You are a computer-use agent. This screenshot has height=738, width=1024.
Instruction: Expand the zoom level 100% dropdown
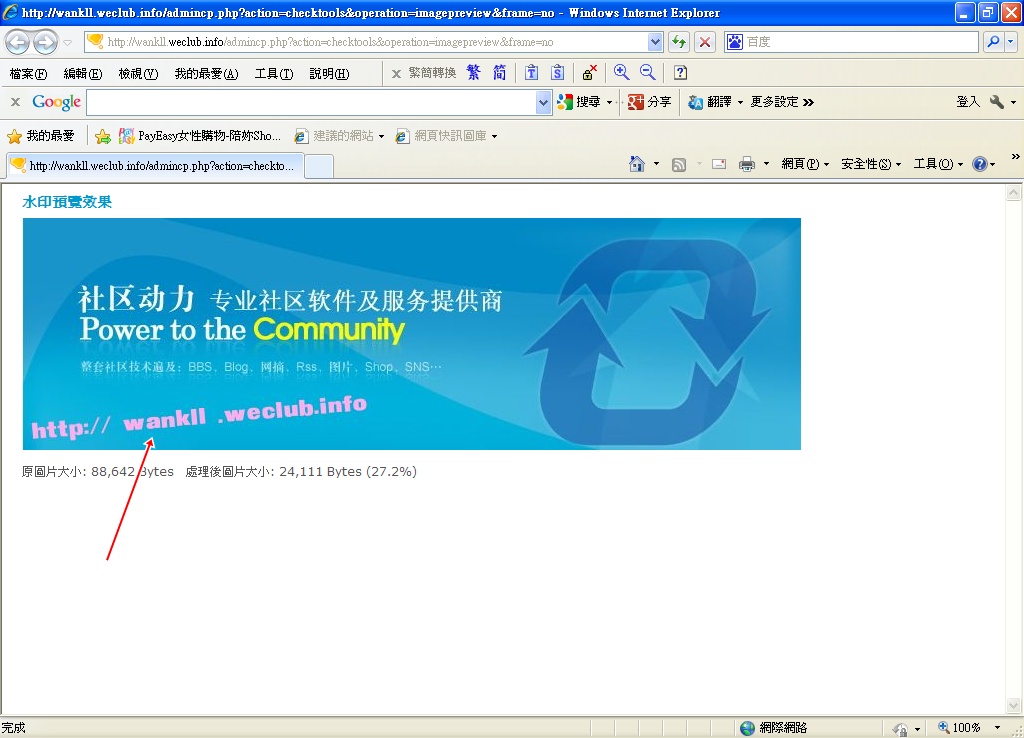tap(997, 728)
